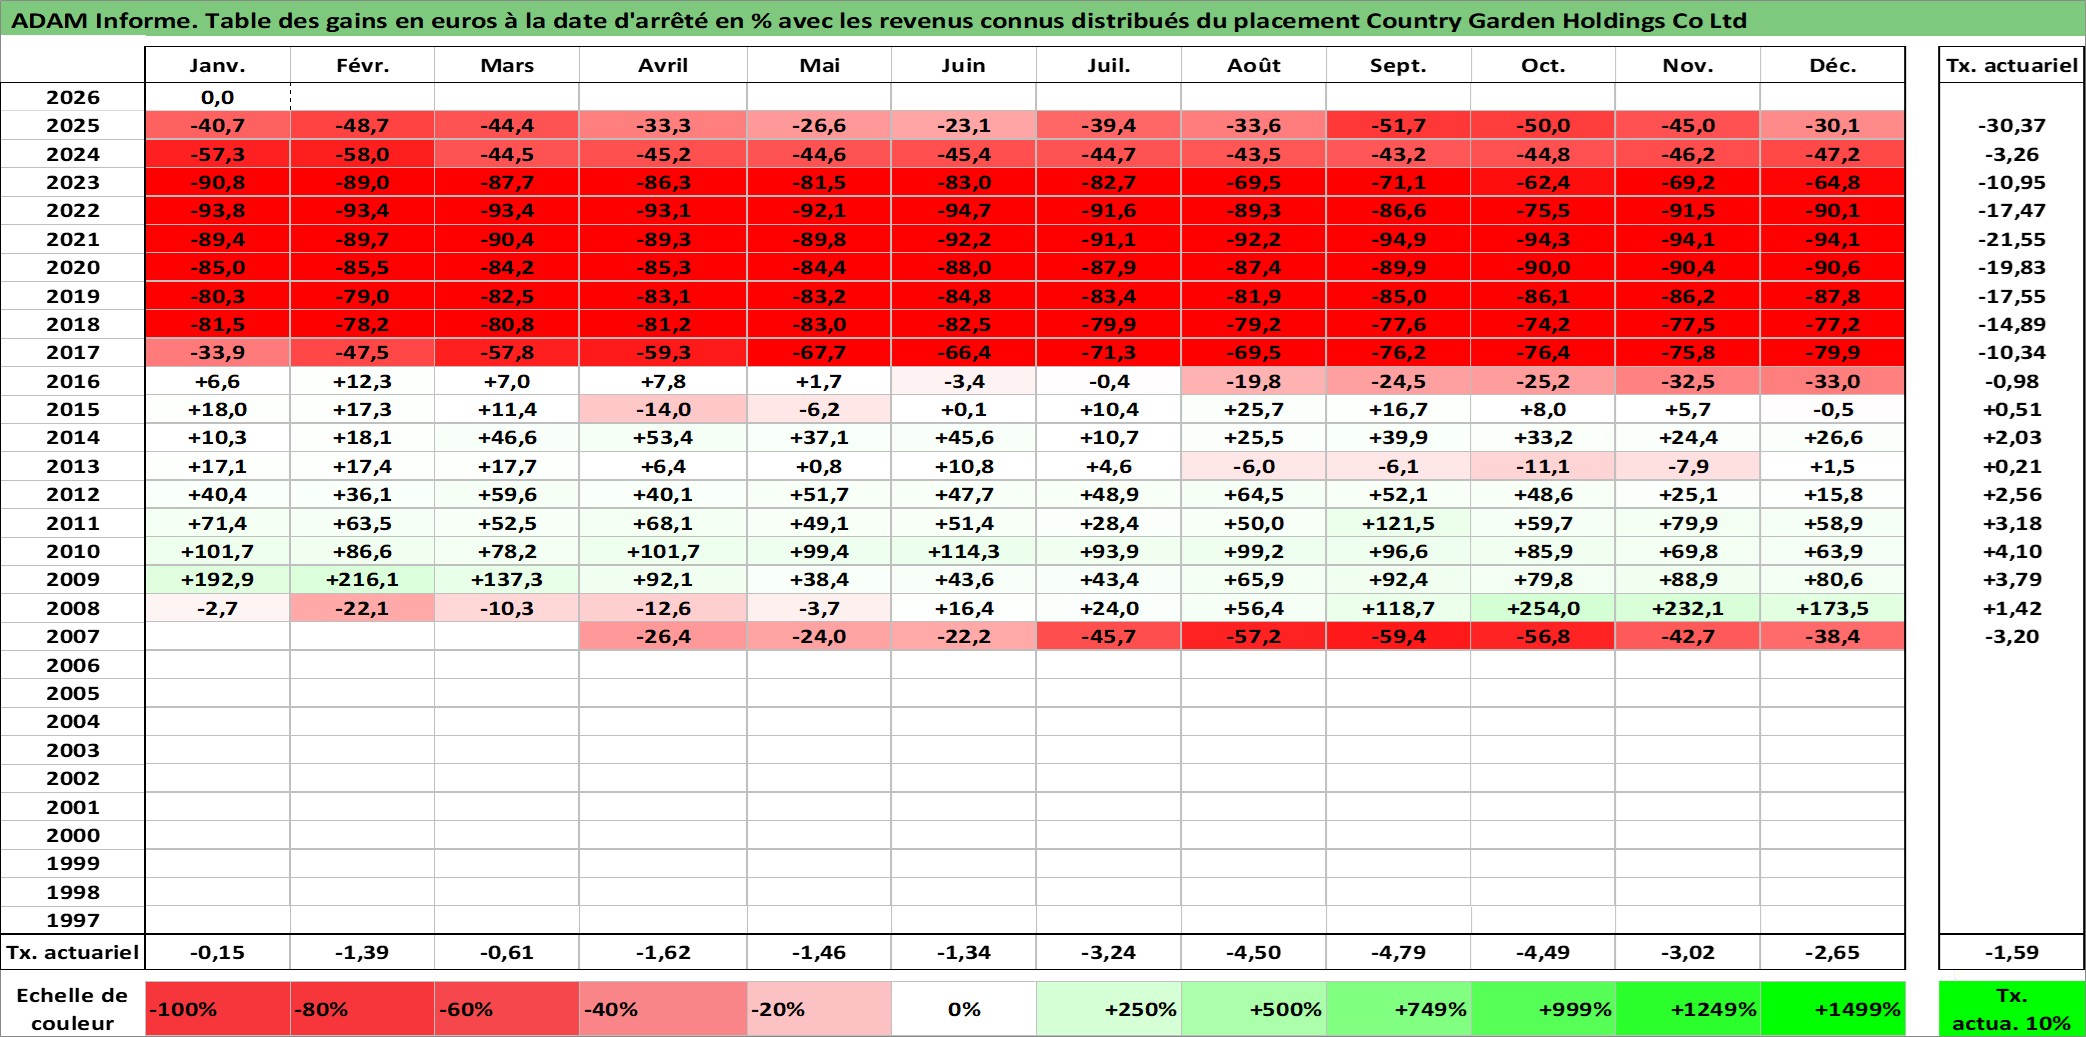Select the +216,1 cell in 2009 row
The width and height of the screenshot is (2086, 1037).
tap(362, 579)
